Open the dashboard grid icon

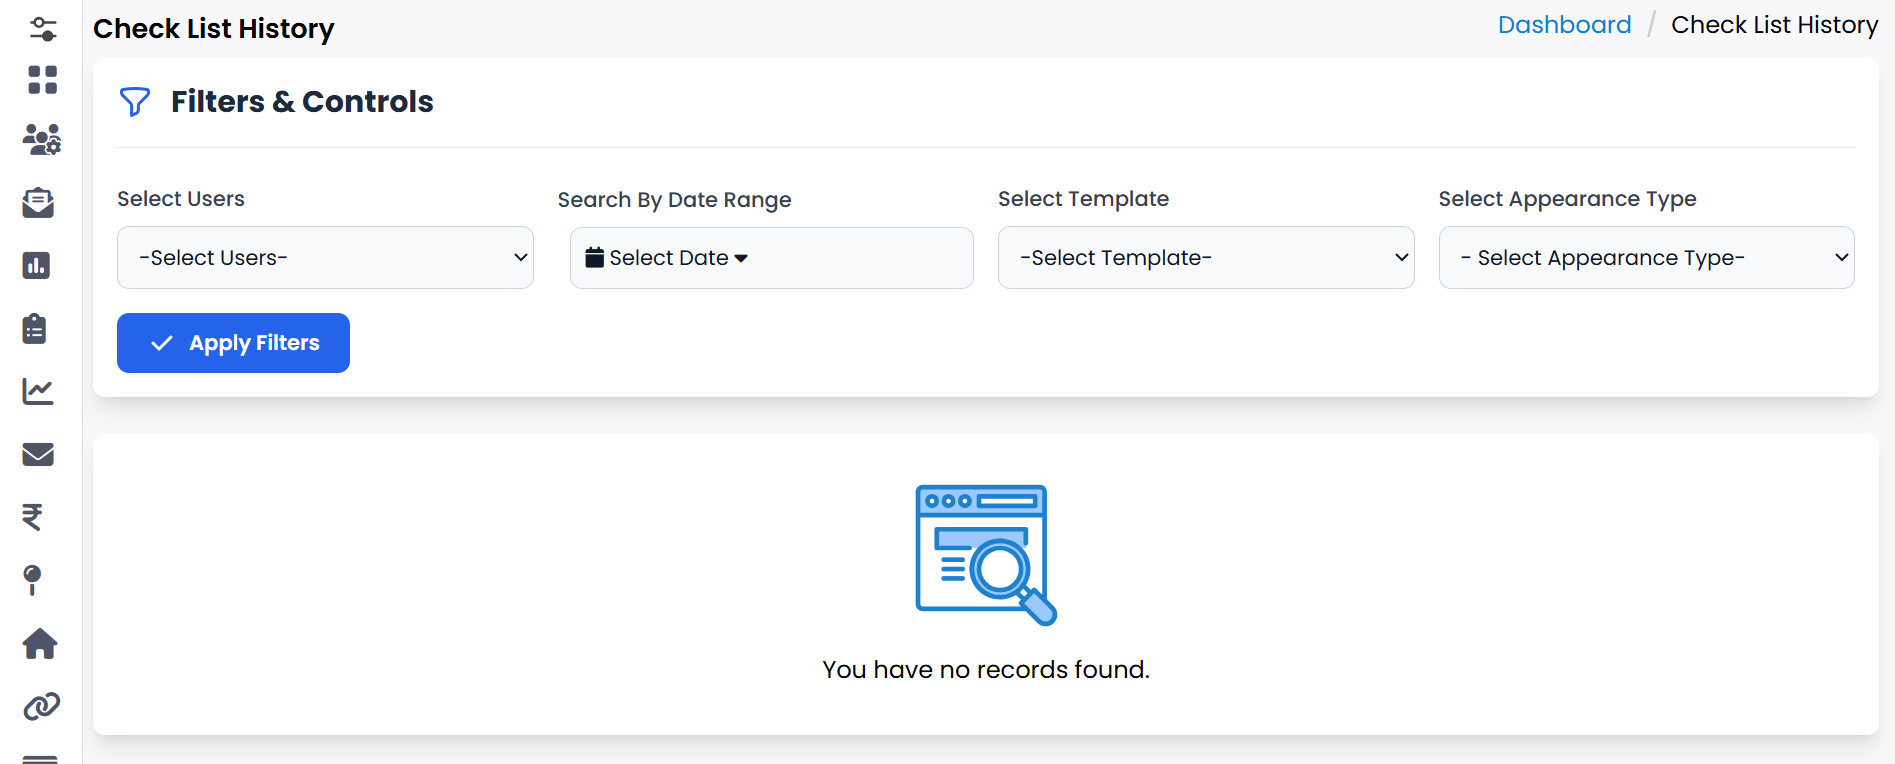[42, 80]
